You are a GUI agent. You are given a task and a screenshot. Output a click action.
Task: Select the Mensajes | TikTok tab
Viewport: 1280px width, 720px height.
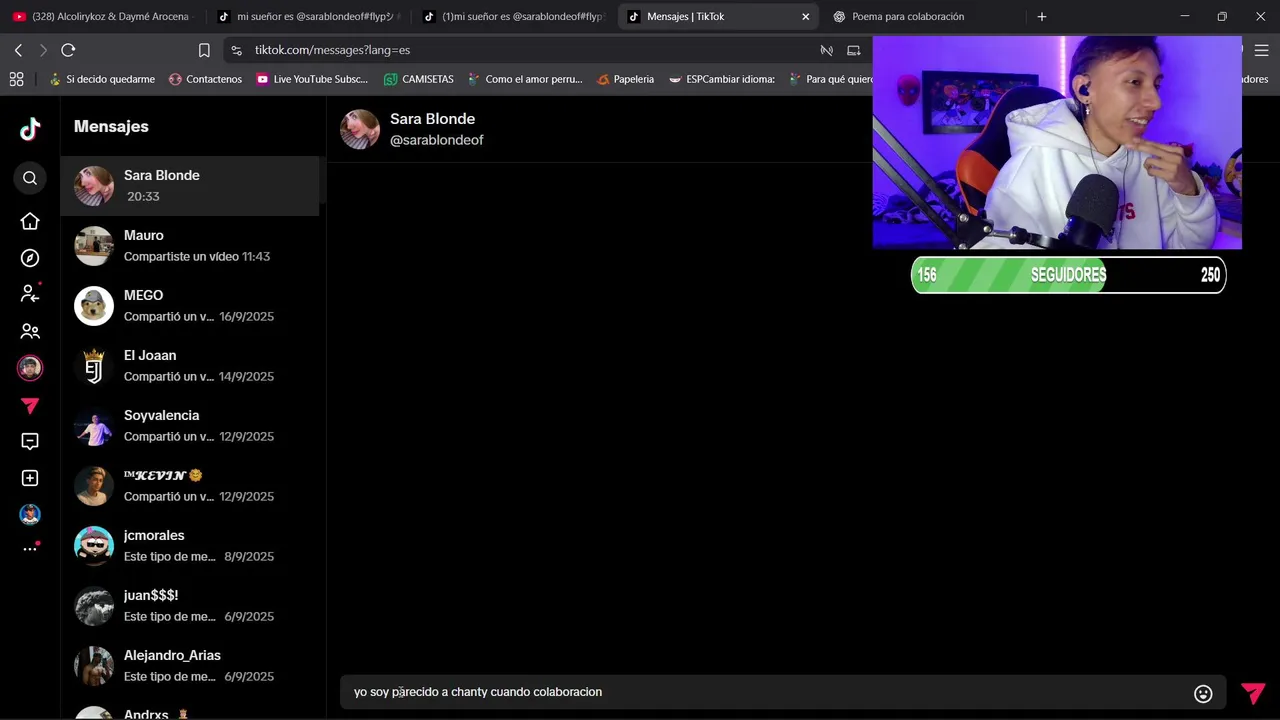718,16
